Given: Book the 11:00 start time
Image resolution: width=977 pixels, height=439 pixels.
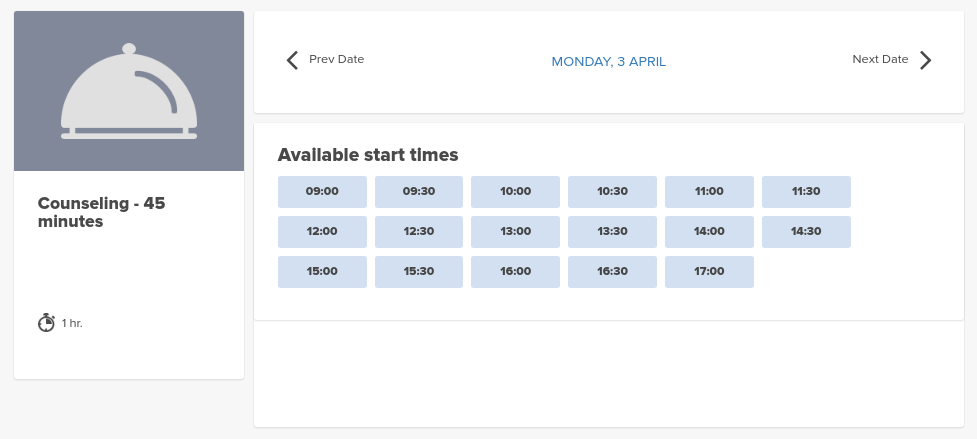Looking at the screenshot, I should [x=709, y=191].
